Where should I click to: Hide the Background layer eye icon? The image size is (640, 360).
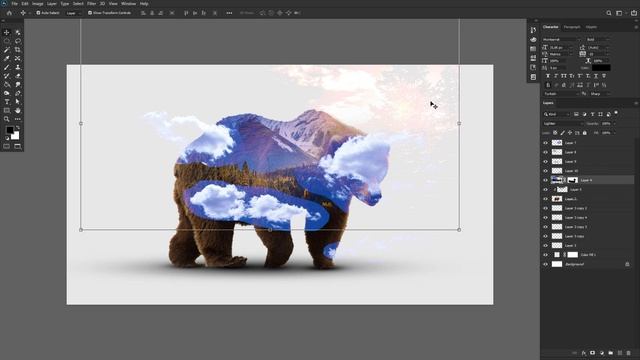(545, 264)
